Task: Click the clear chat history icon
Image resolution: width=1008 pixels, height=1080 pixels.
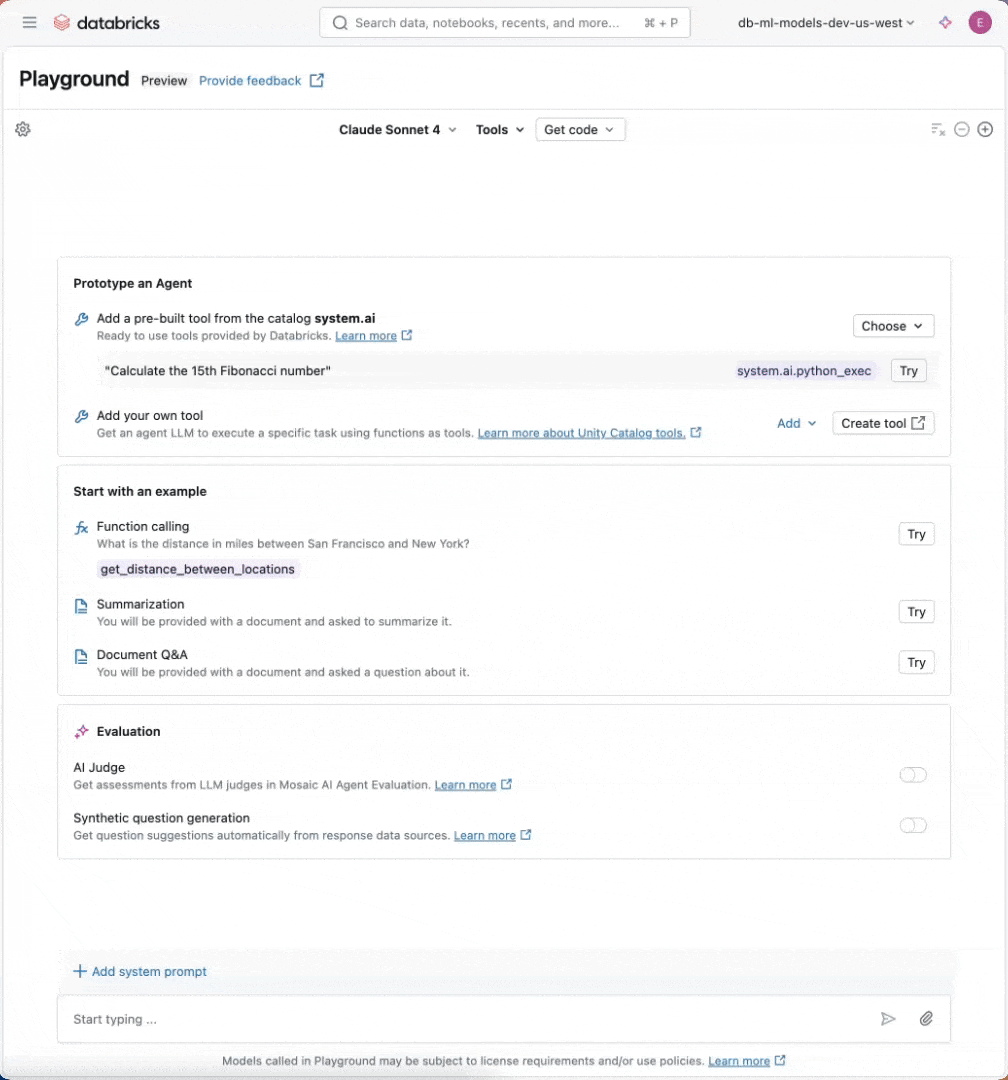Action: point(937,129)
